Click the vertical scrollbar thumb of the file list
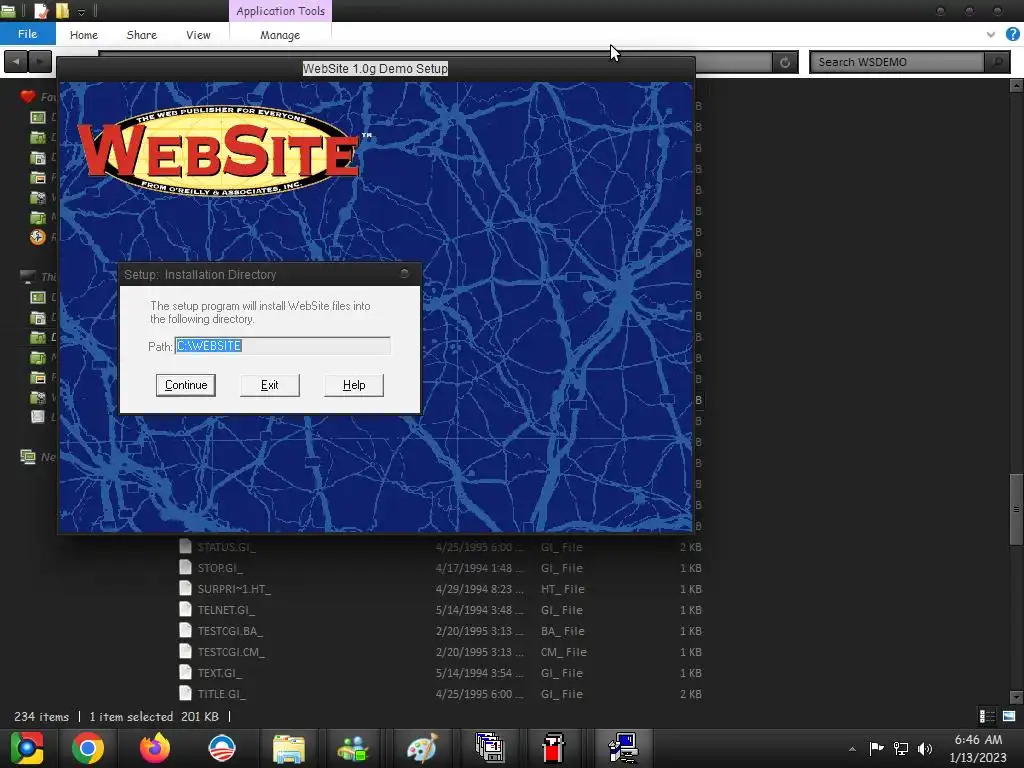The height and width of the screenshot is (768, 1024). pyautogui.click(x=1016, y=509)
